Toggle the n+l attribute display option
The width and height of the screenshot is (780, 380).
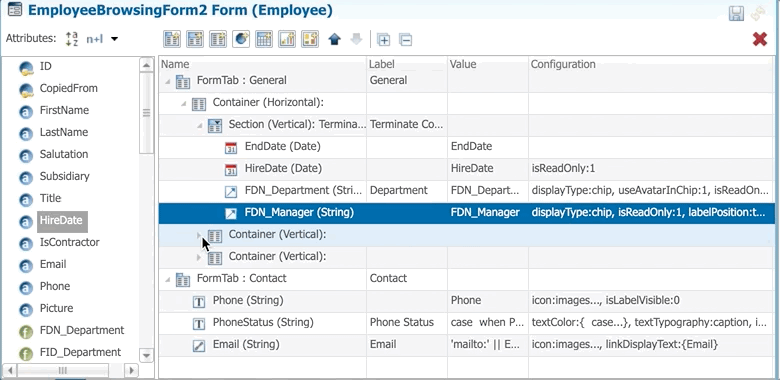95,39
